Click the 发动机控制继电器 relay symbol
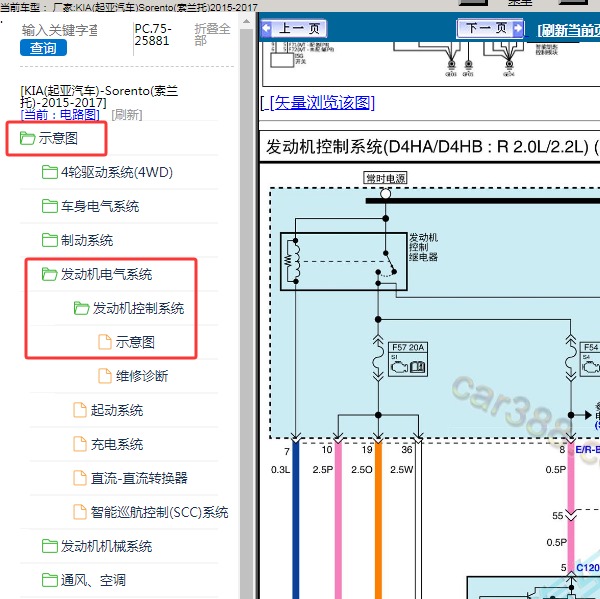 pos(344,261)
